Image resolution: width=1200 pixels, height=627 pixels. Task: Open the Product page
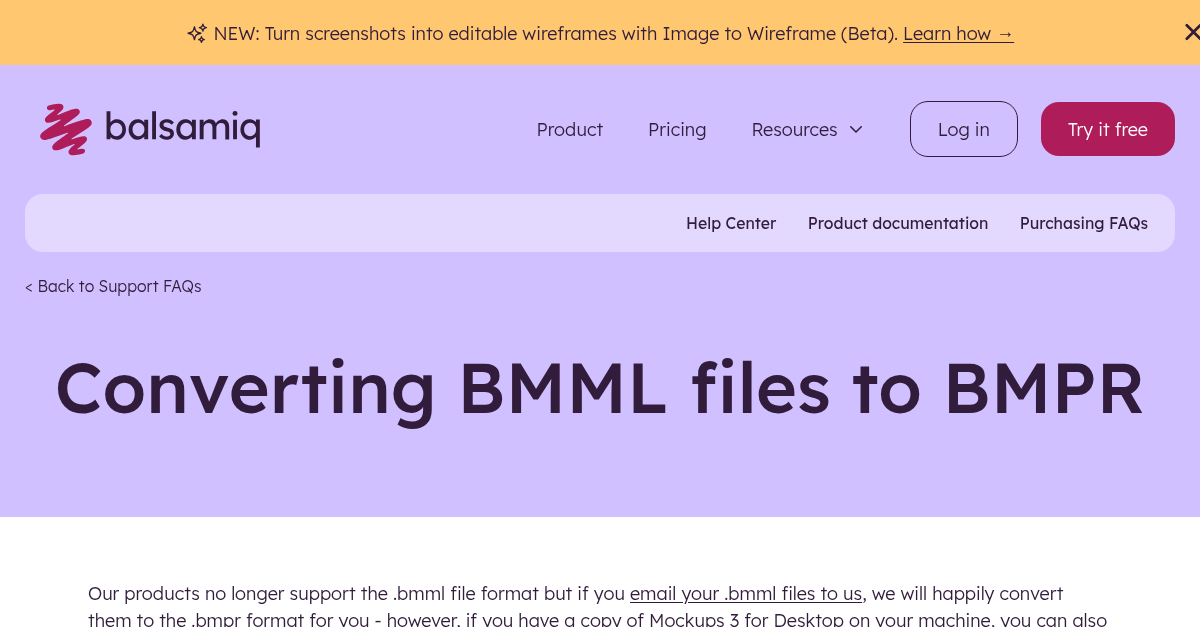pyautogui.click(x=569, y=129)
